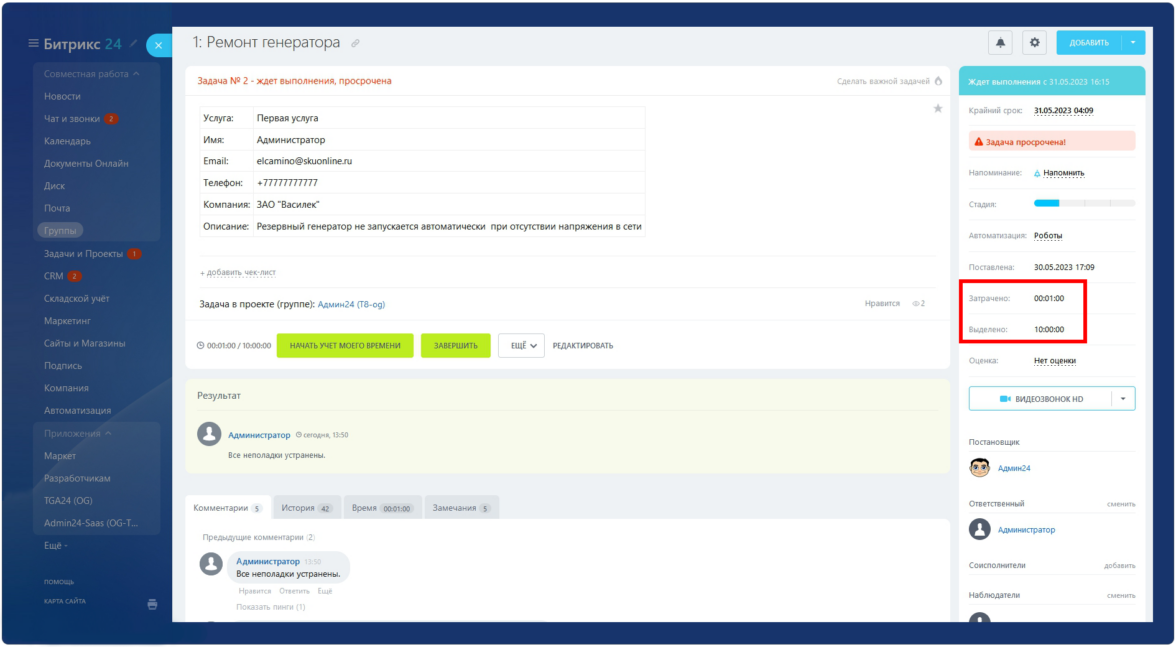1176x647 pixels.
Task: Expand the ВИДЕОЗВОНОК HD dropdown arrow
Action: [1123, 398]
